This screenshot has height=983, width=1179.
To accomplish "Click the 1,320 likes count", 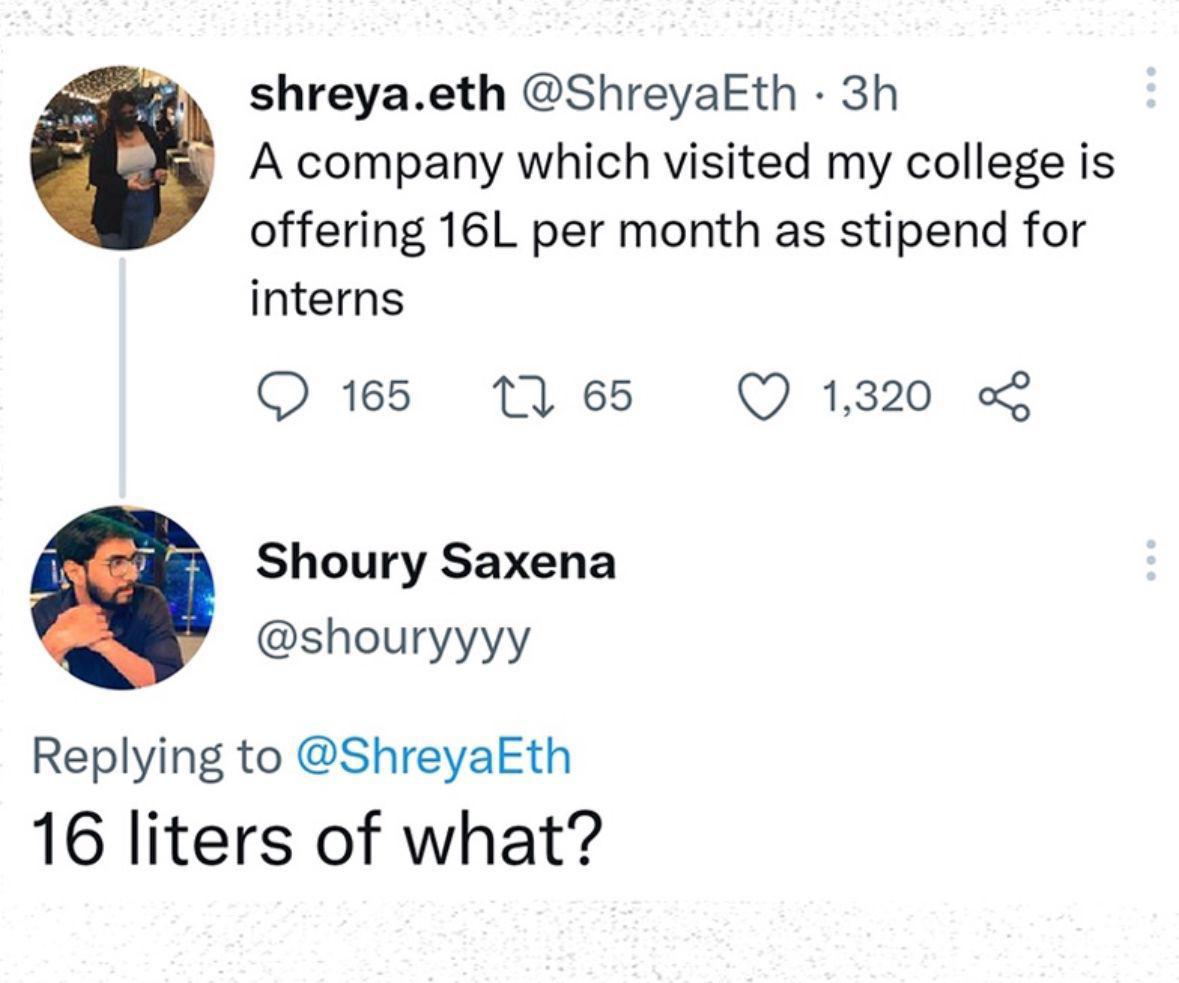I will (876, 397).
